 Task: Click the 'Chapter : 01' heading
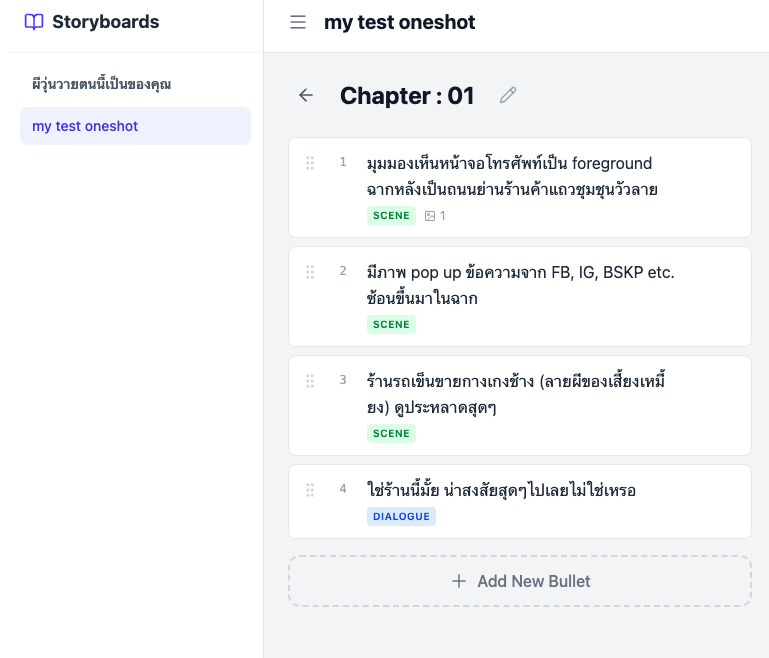407,96
